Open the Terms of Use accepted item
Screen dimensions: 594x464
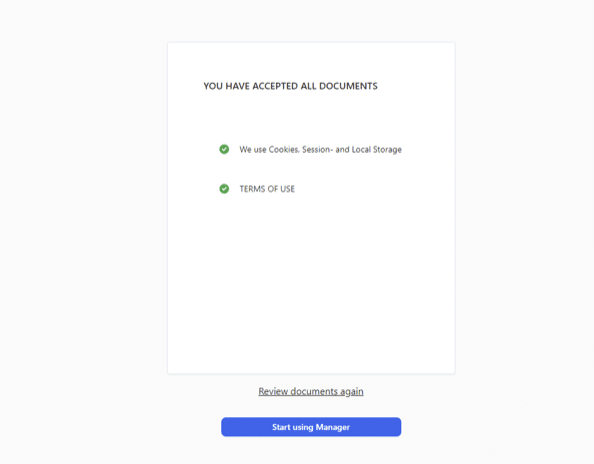[x=267, y=189]
